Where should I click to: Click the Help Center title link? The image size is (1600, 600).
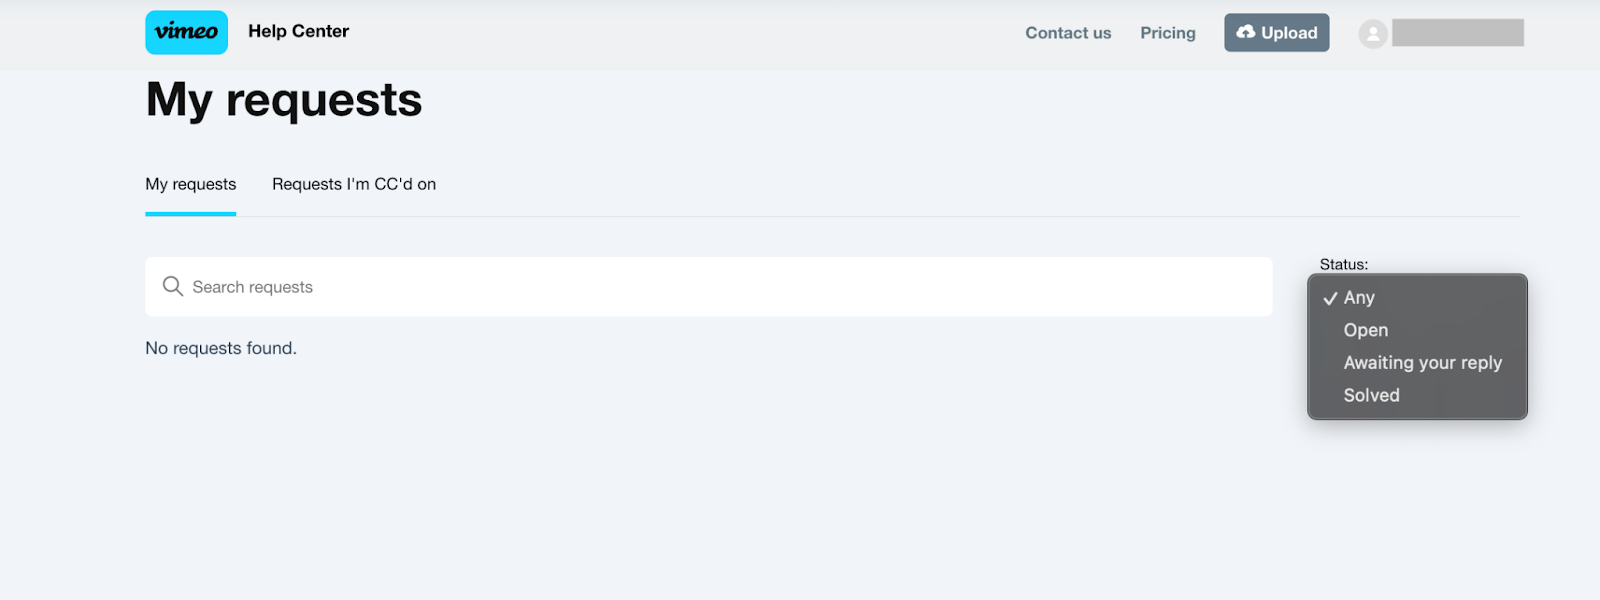click(x=299, y=31)
